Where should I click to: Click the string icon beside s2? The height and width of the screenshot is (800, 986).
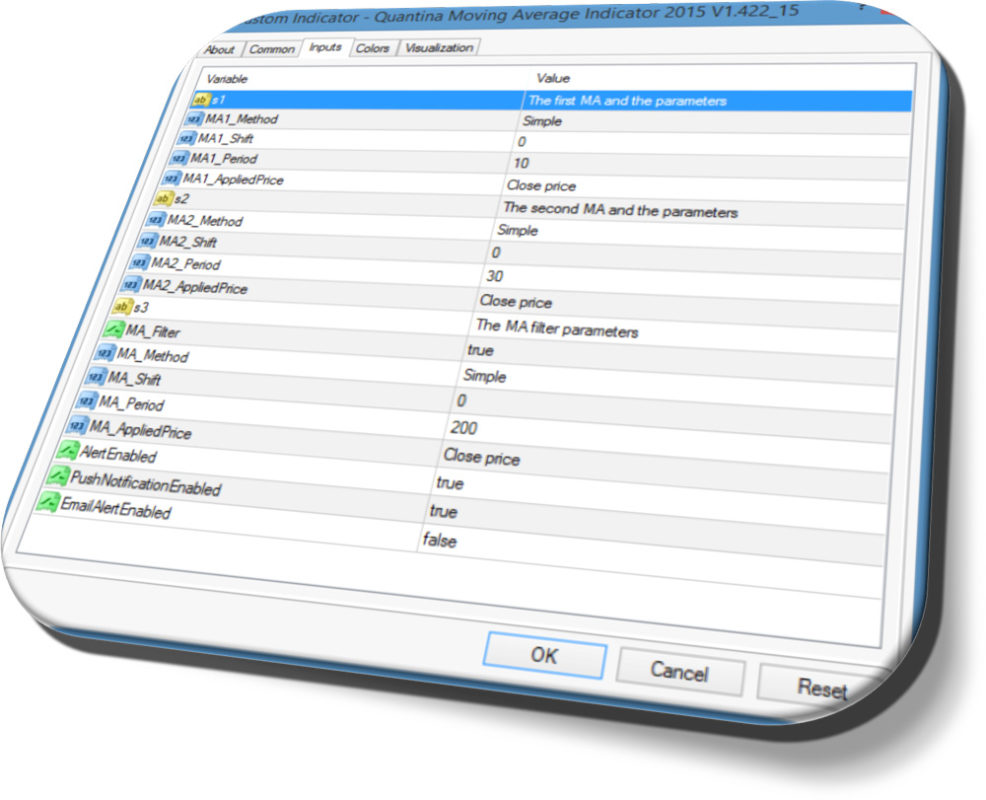tap(163, 199)
